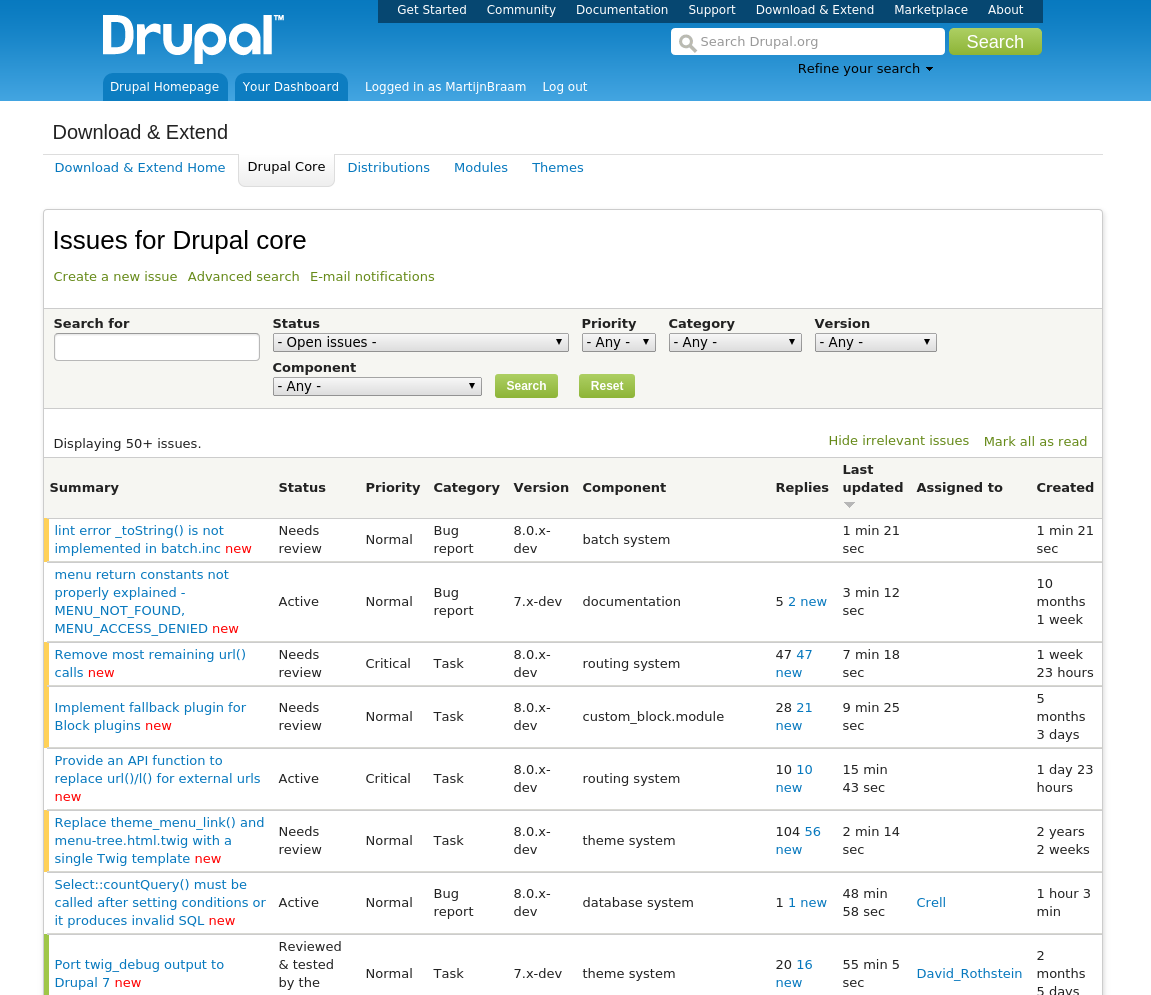
Task: Open issue Remove most remaining url() calls
Action: click(x=150, y=664)
